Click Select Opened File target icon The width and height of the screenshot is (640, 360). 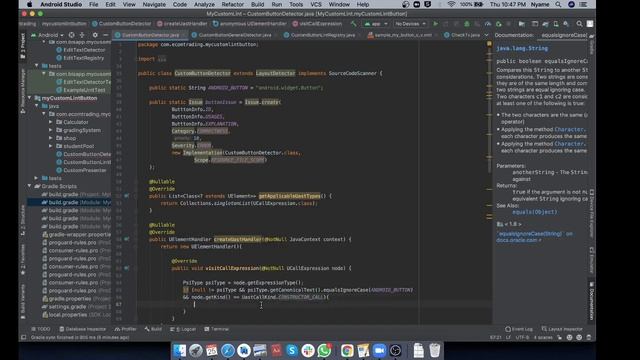[x=71, y=35]
